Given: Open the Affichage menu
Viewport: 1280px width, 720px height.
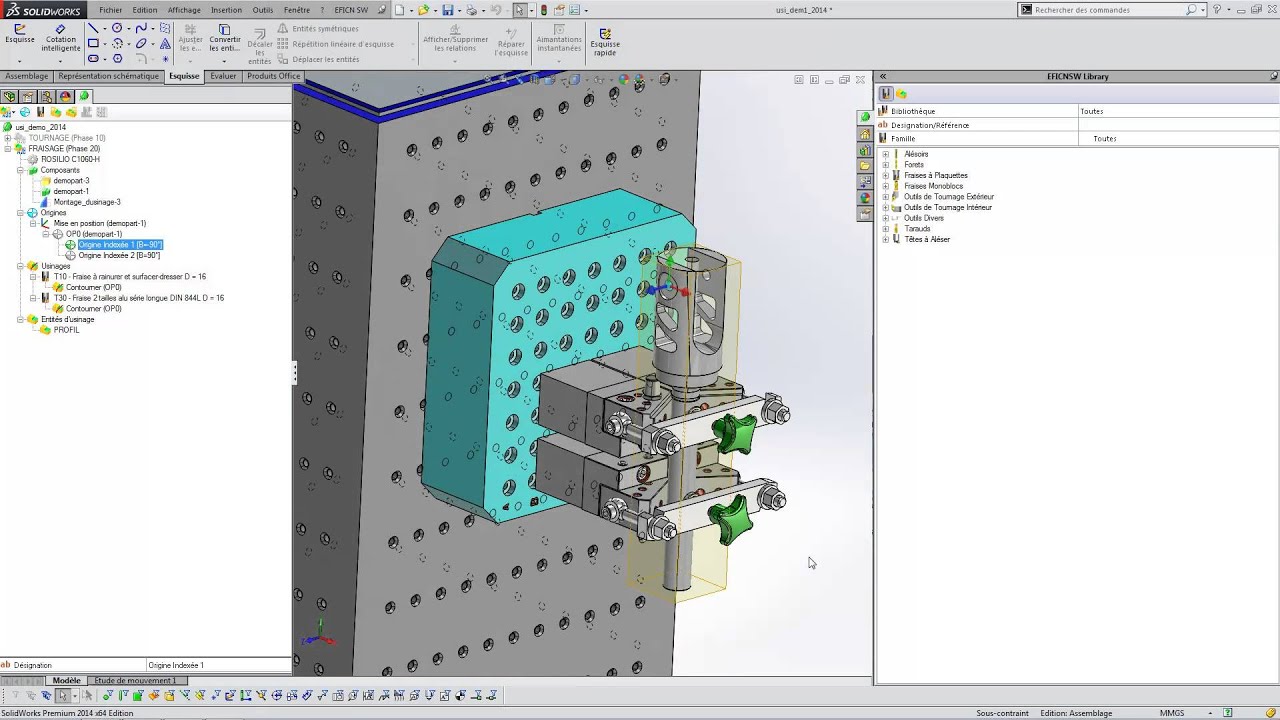Looking at the screenshot, I should click(184, 10).
